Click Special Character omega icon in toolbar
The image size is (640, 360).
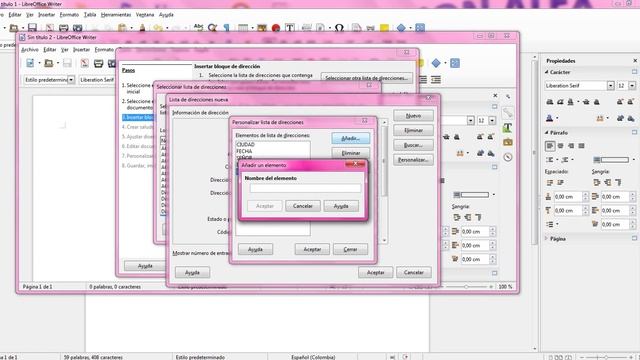(x=339, y=28)
